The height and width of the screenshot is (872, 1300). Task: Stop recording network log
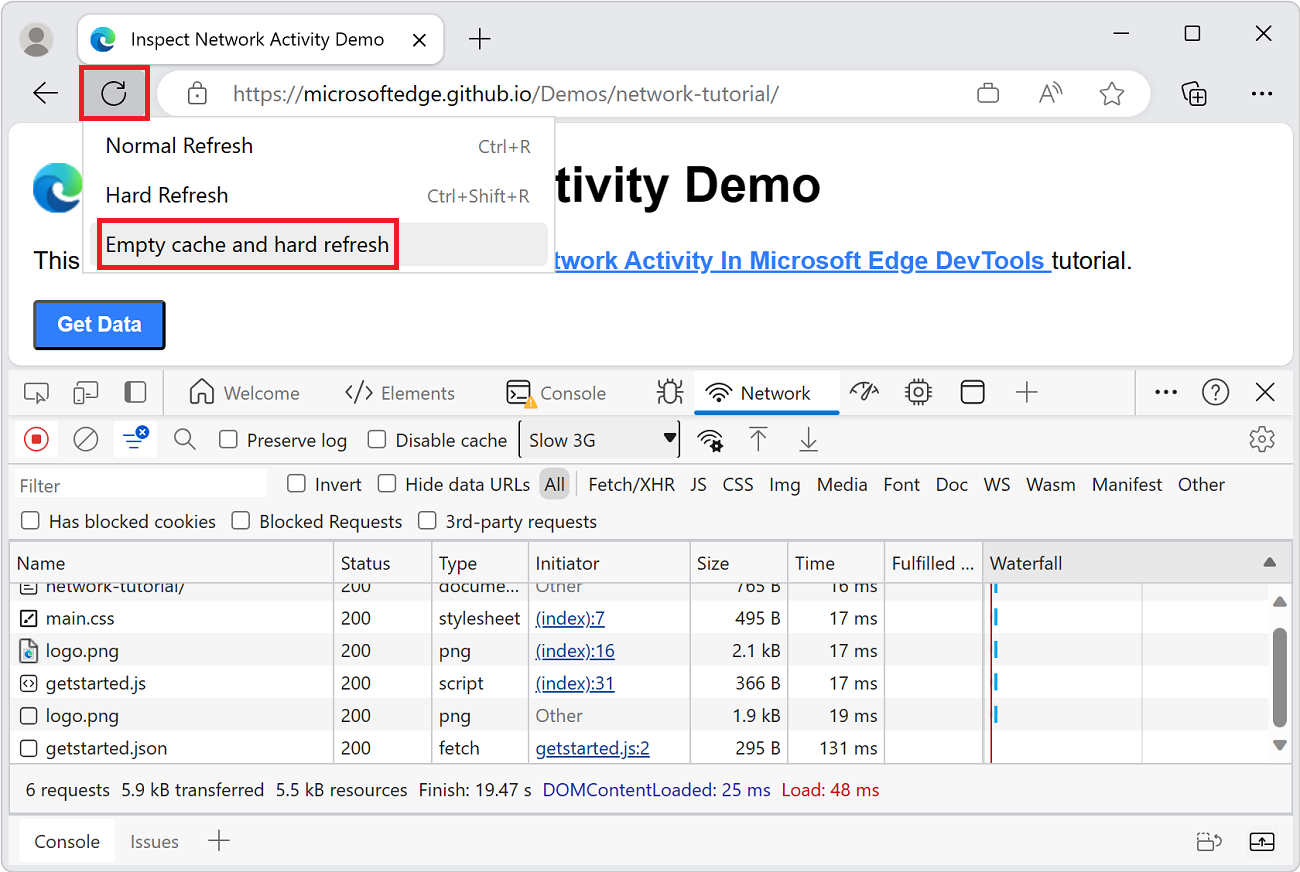[36, 439]
